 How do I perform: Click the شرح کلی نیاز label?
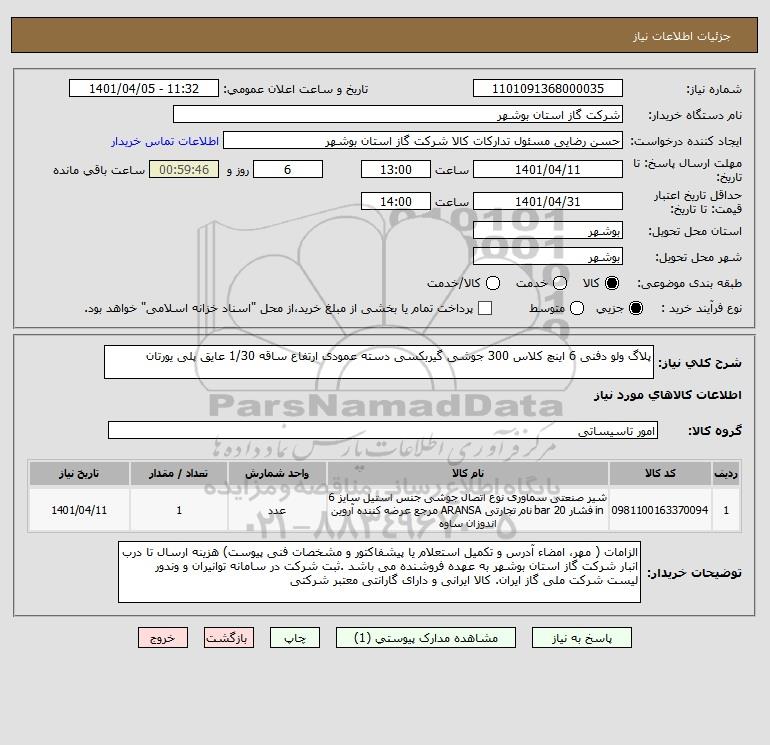point(700,363)
